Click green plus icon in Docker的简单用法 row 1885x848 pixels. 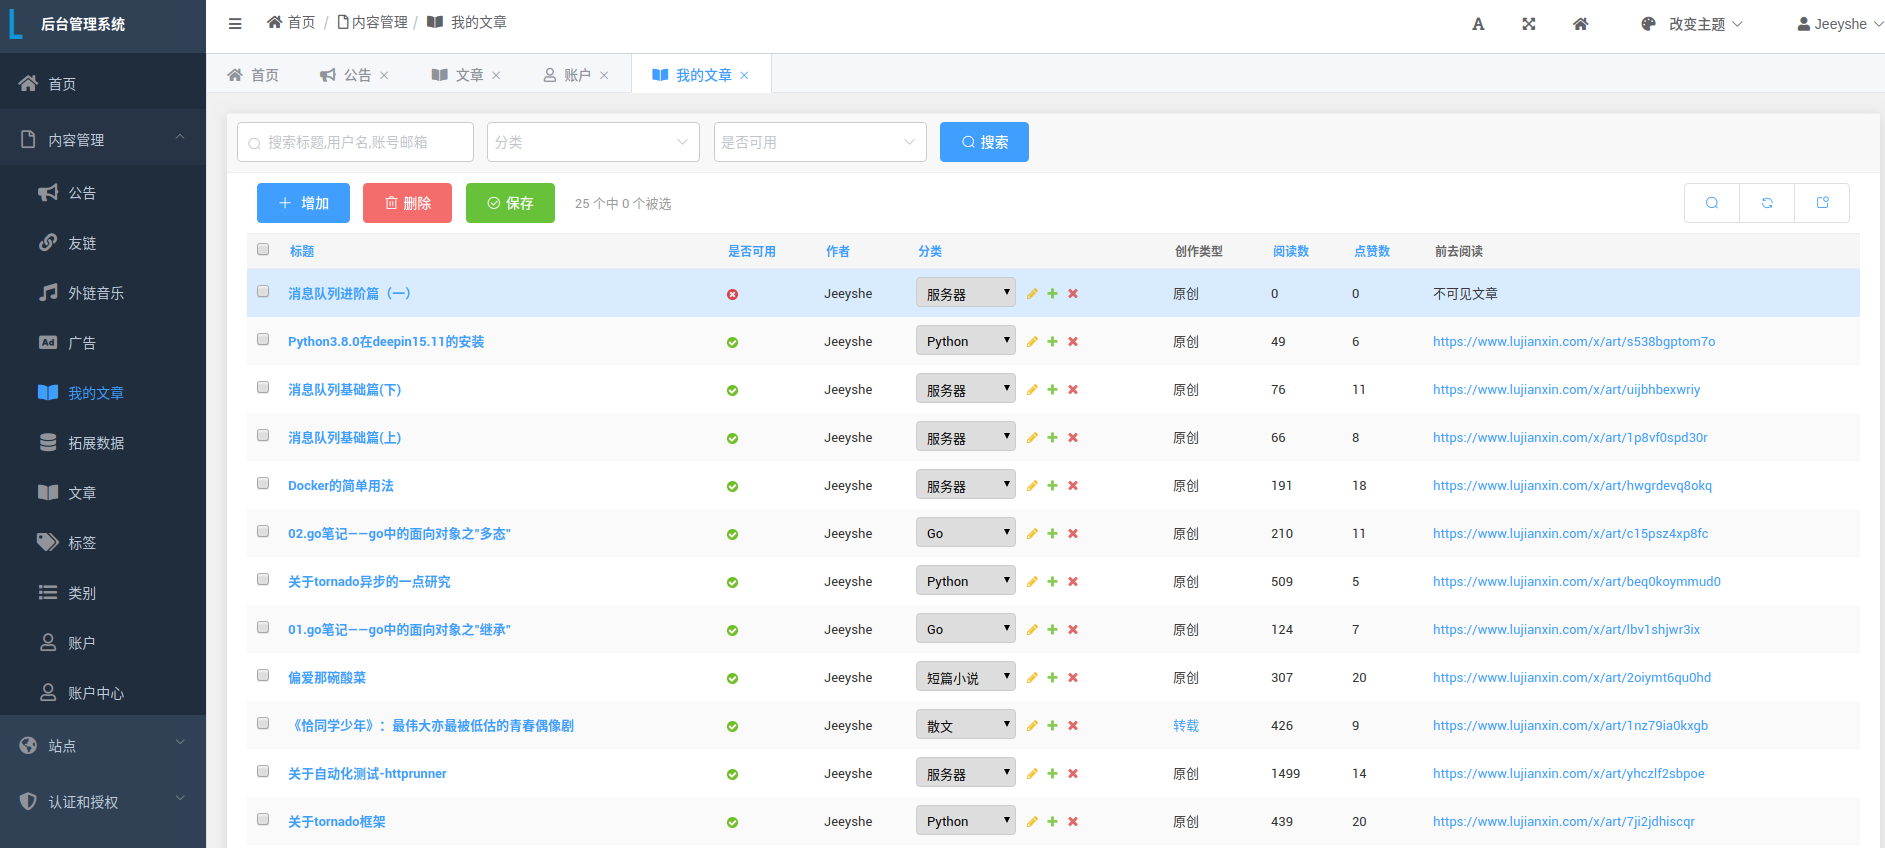[x=1052, y=486]
